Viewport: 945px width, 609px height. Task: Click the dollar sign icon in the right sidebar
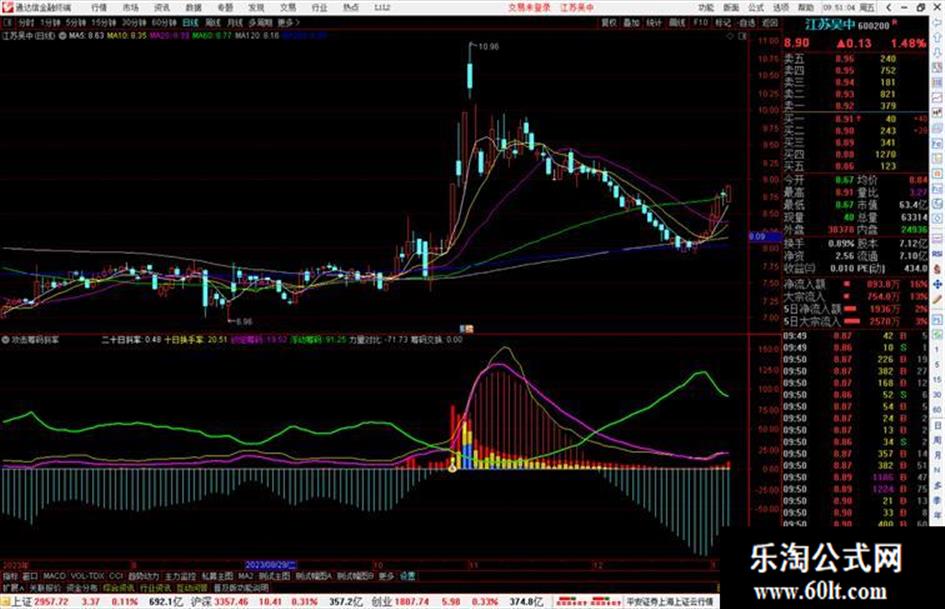(x=938, y=269)
